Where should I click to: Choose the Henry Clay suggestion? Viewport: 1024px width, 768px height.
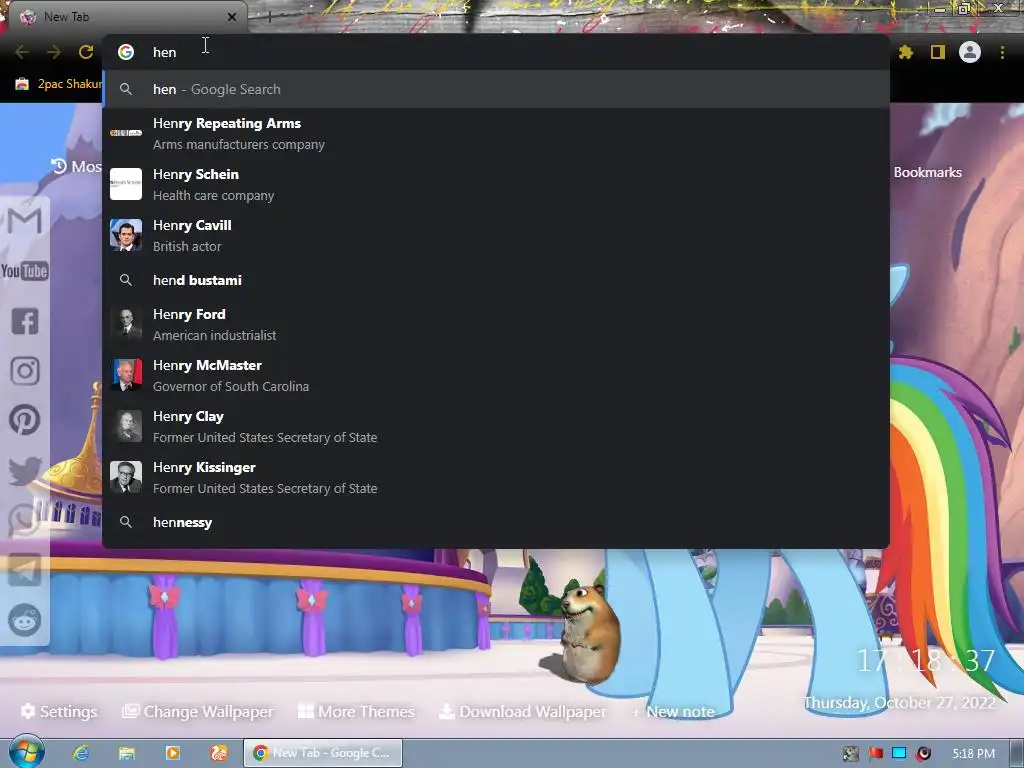click(496, 426)
